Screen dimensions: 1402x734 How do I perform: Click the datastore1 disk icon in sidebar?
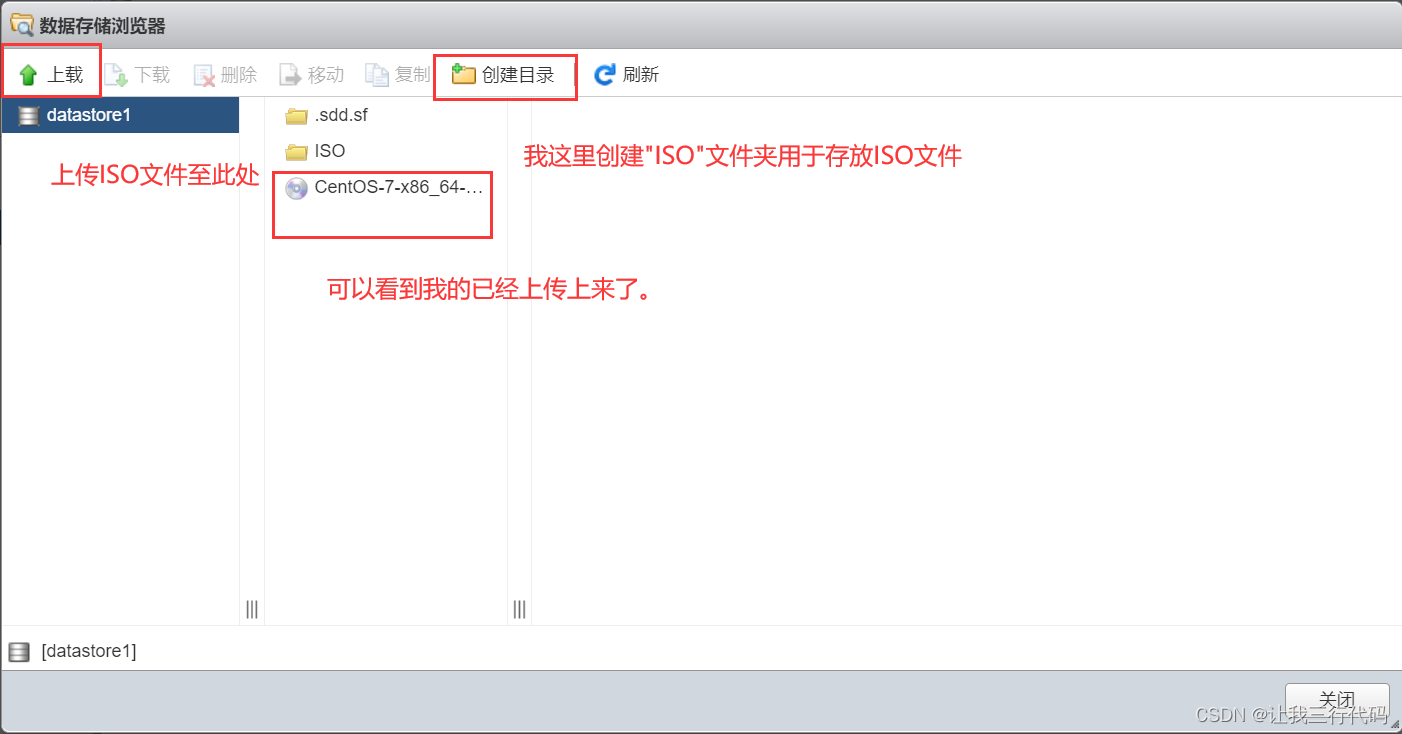[28, 115]
